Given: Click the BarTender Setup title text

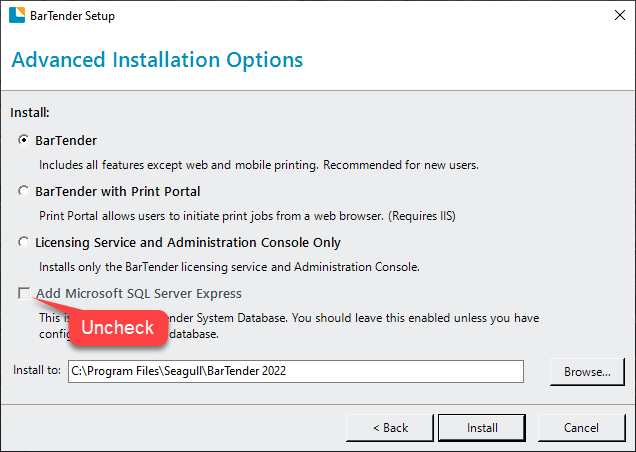Looking at the screenshot, I should (72, 16).
